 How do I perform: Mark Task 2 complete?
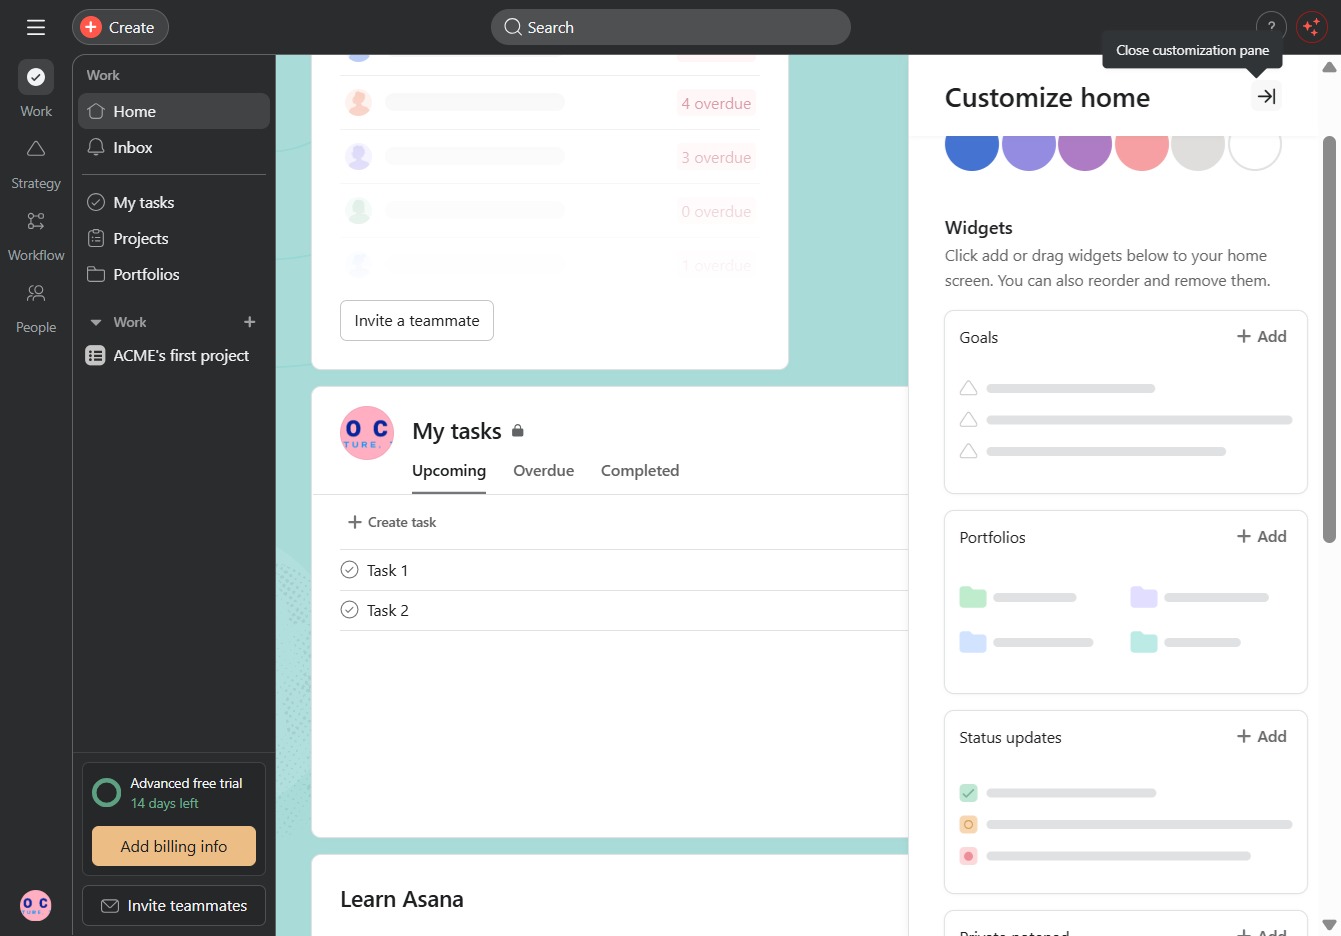[349, 610]
